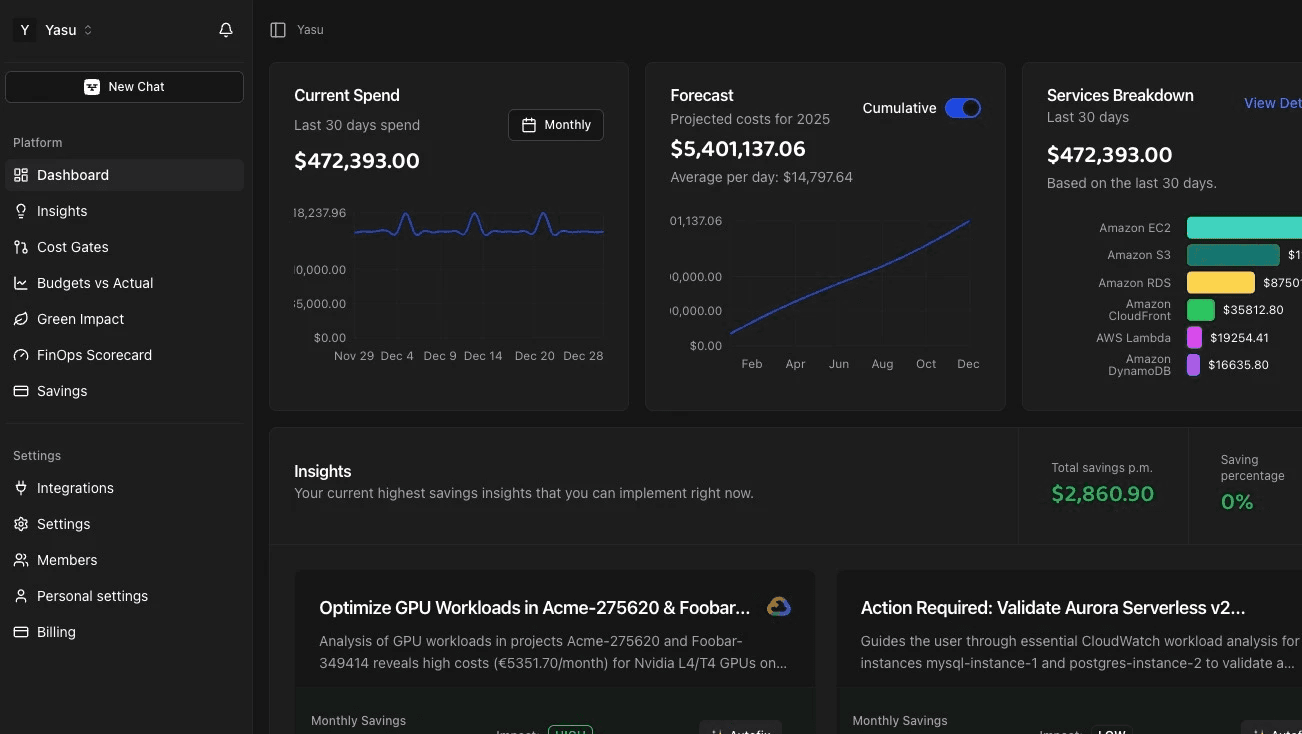Open Insights in the sidebar

(x=125, y=211)
